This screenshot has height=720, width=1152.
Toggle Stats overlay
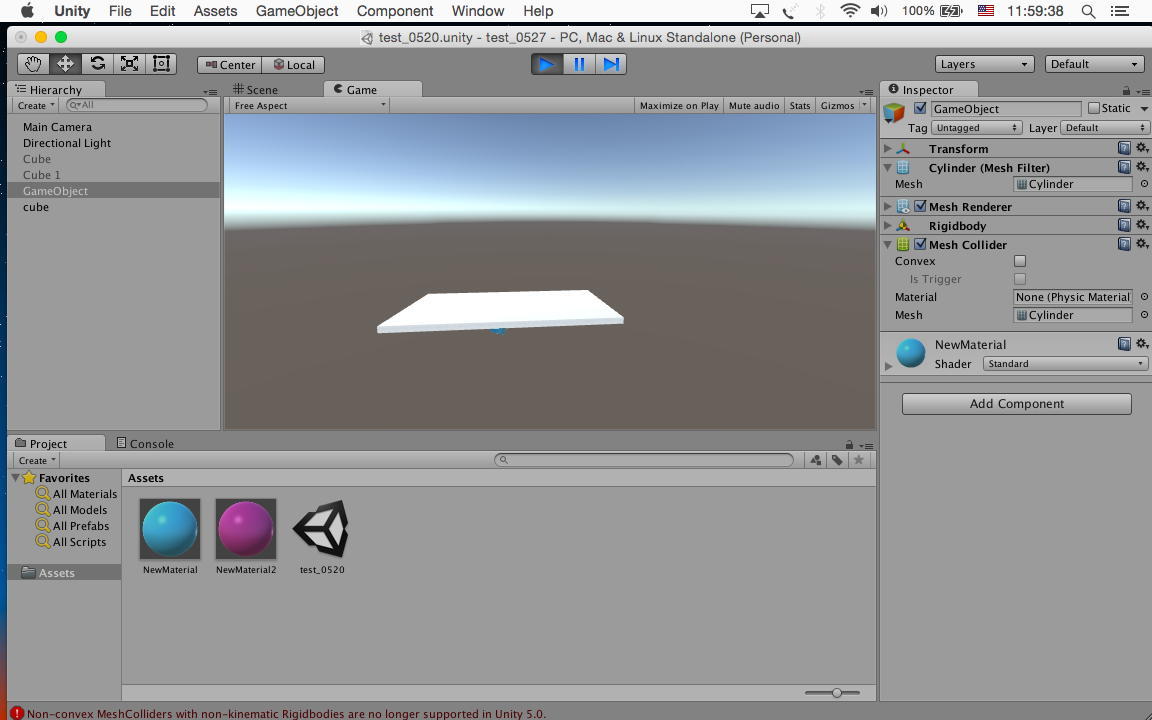[x=799, y=106]
